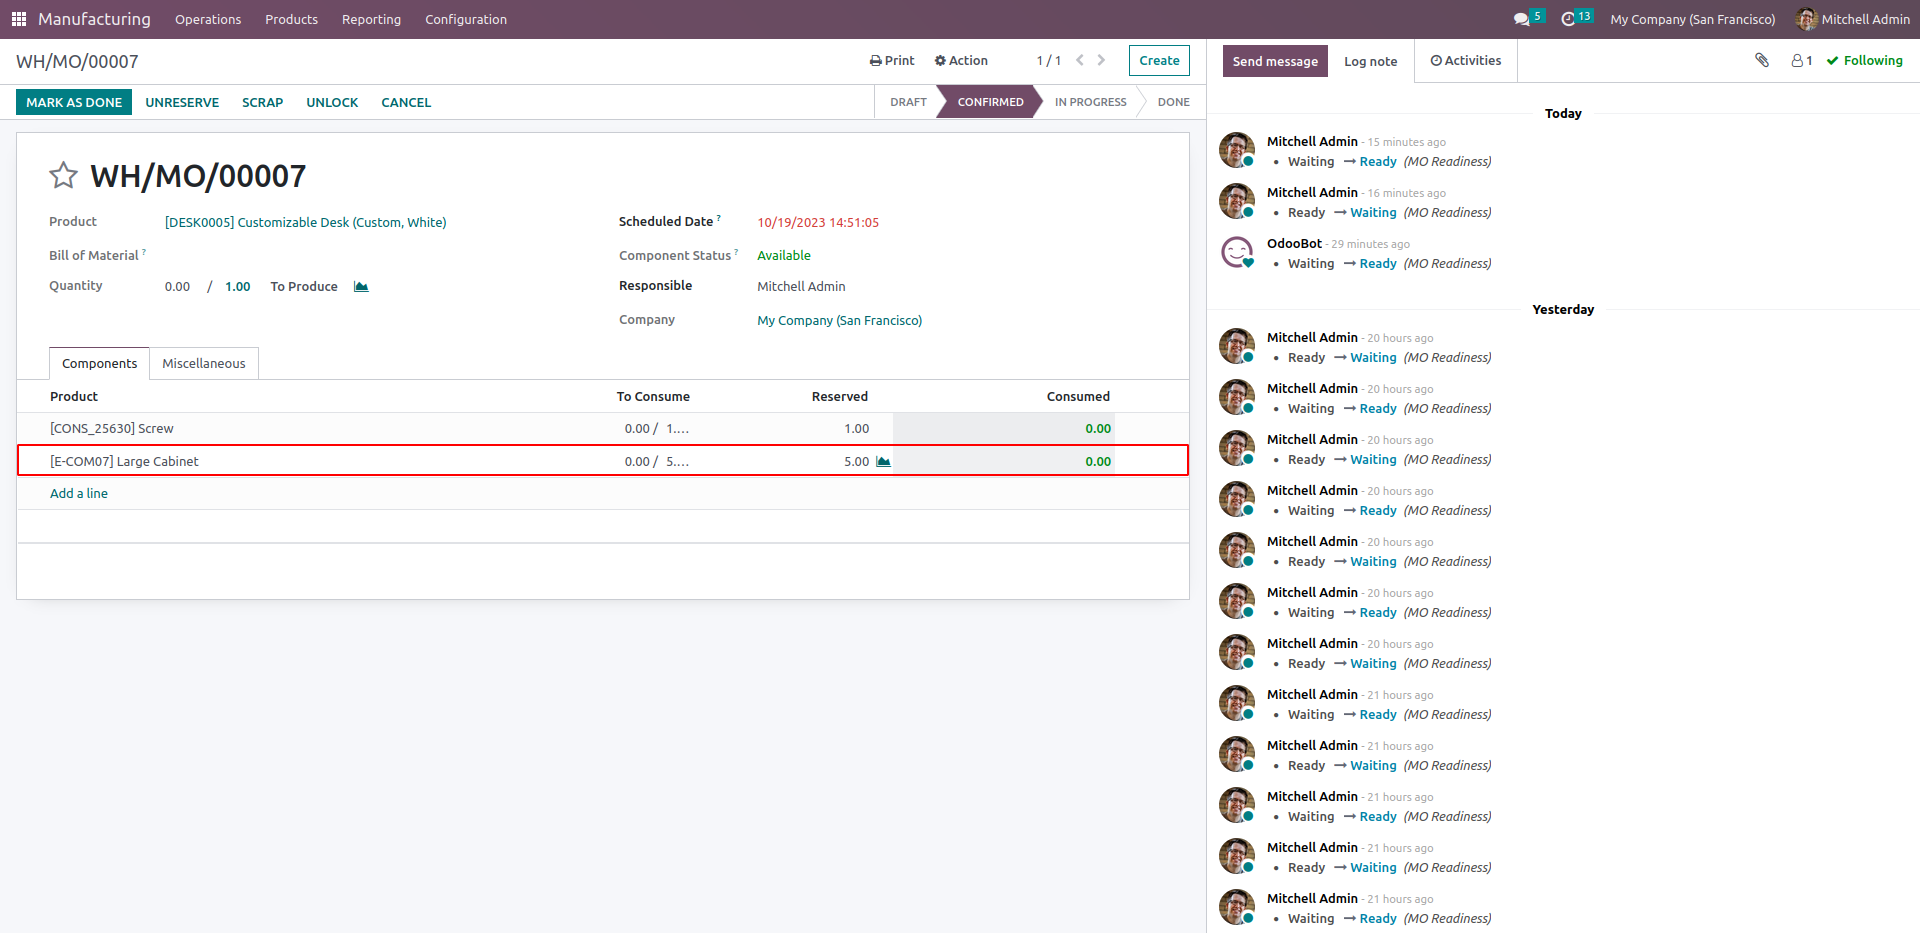Select the Done status stage
The width and height of the screenshot is (1920, 933).
click(x=1173, y=102)
